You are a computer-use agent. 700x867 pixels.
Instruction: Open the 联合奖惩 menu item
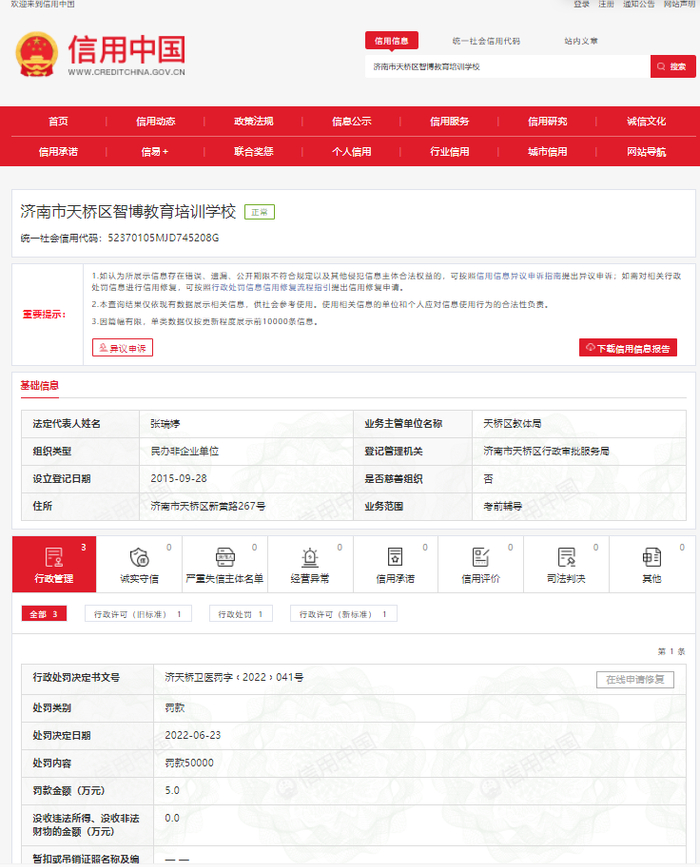click(253, 152)
